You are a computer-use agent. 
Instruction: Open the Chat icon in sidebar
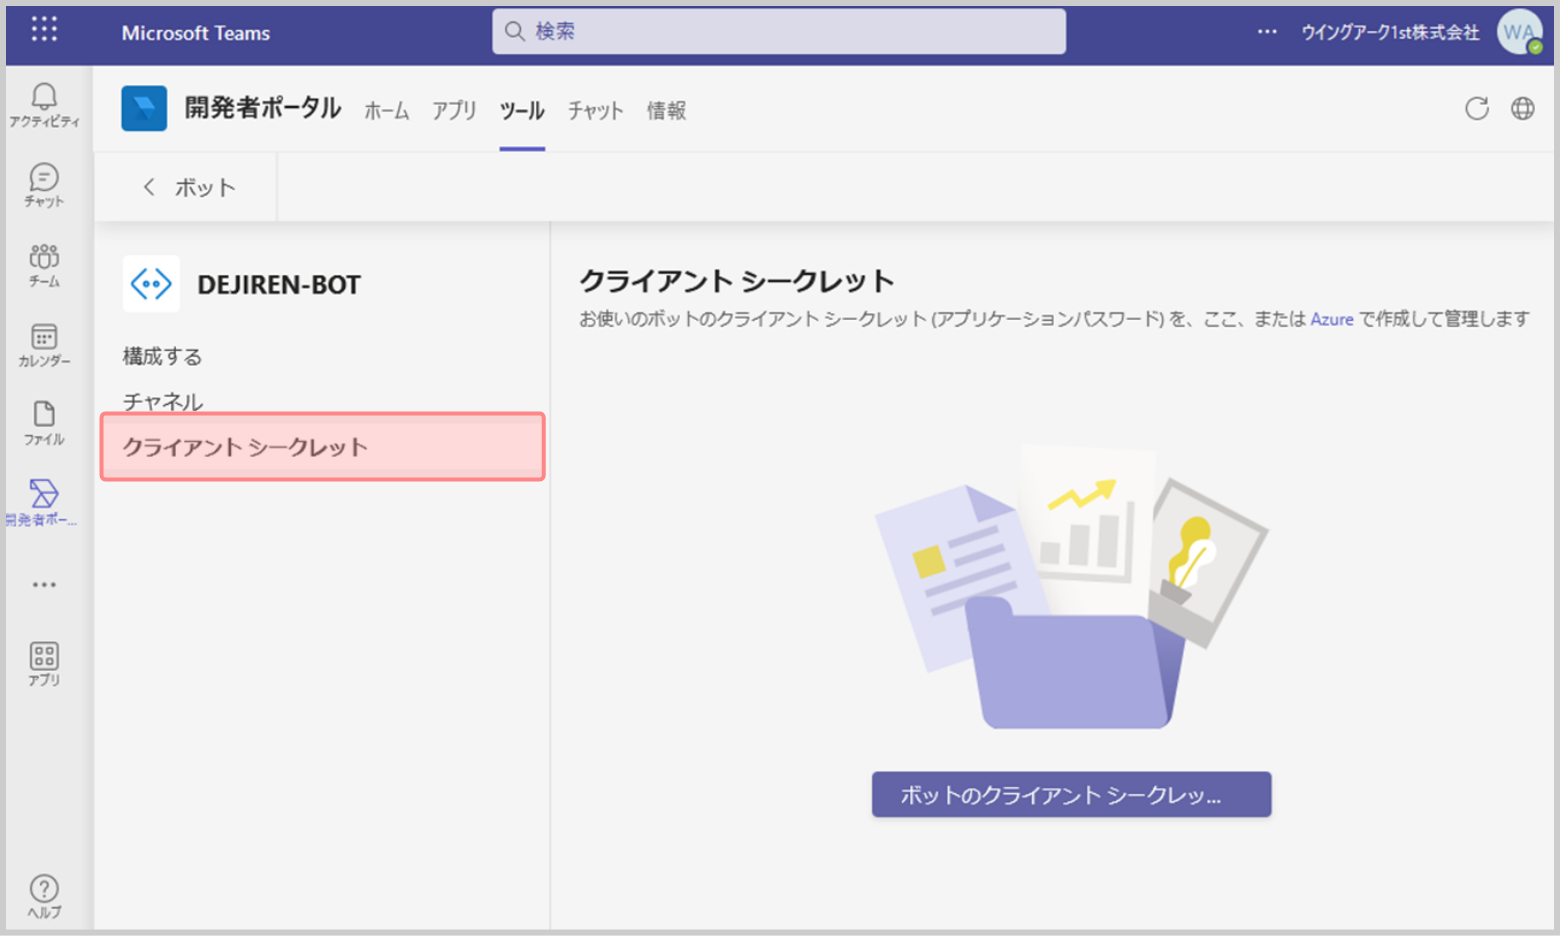point(44,185)
